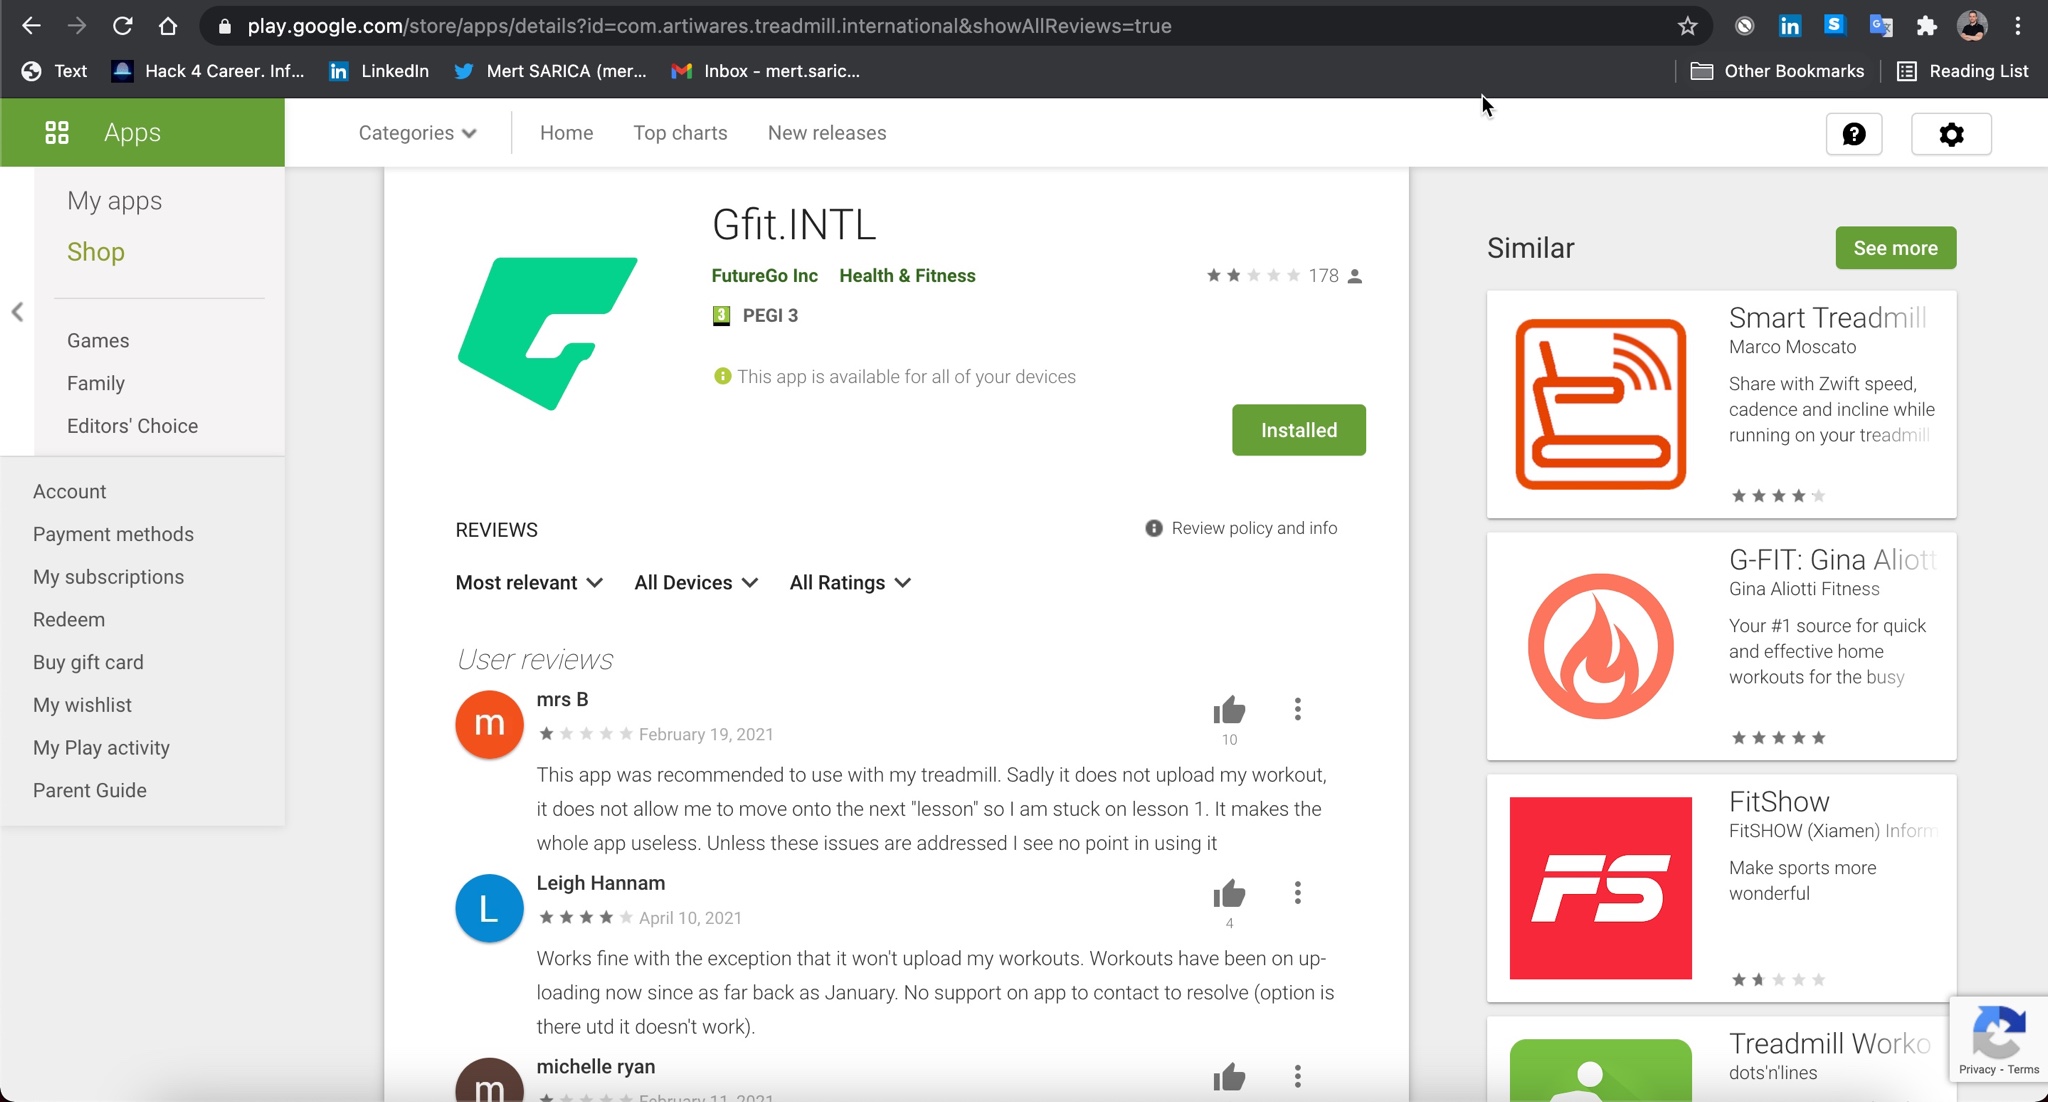Open the Home tab in Google Play
Screen dimensions: 2048x1102
[566, 132]
